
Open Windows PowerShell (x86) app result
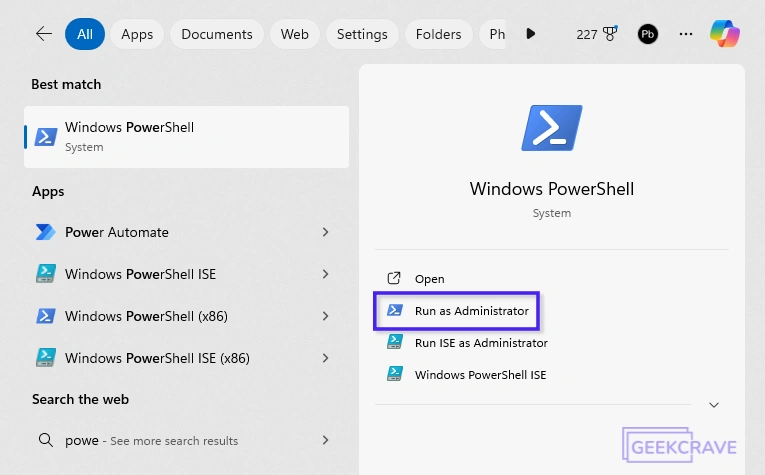pos(186,316)
